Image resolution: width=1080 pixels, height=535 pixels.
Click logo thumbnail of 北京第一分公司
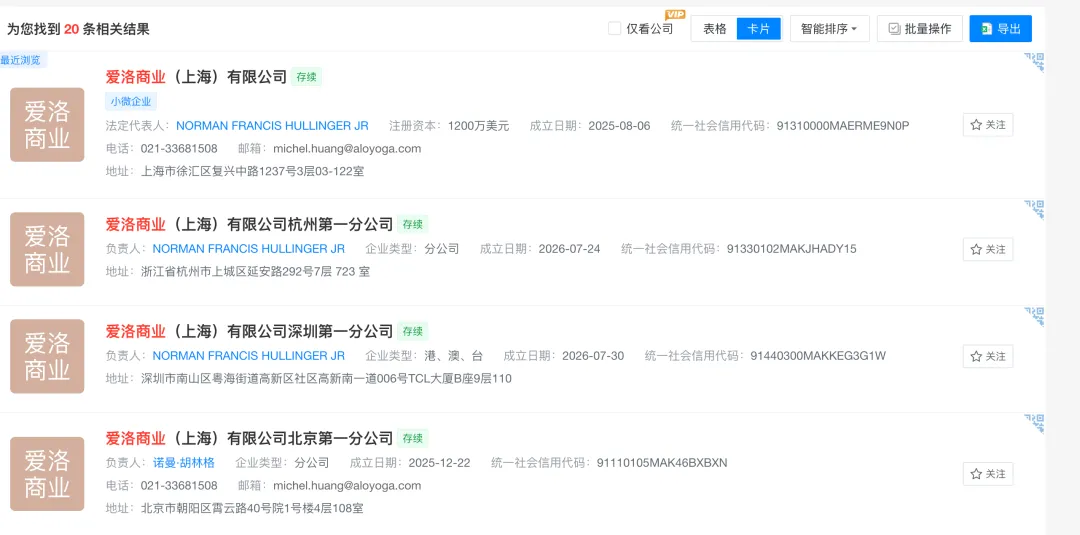coord(47,474)
